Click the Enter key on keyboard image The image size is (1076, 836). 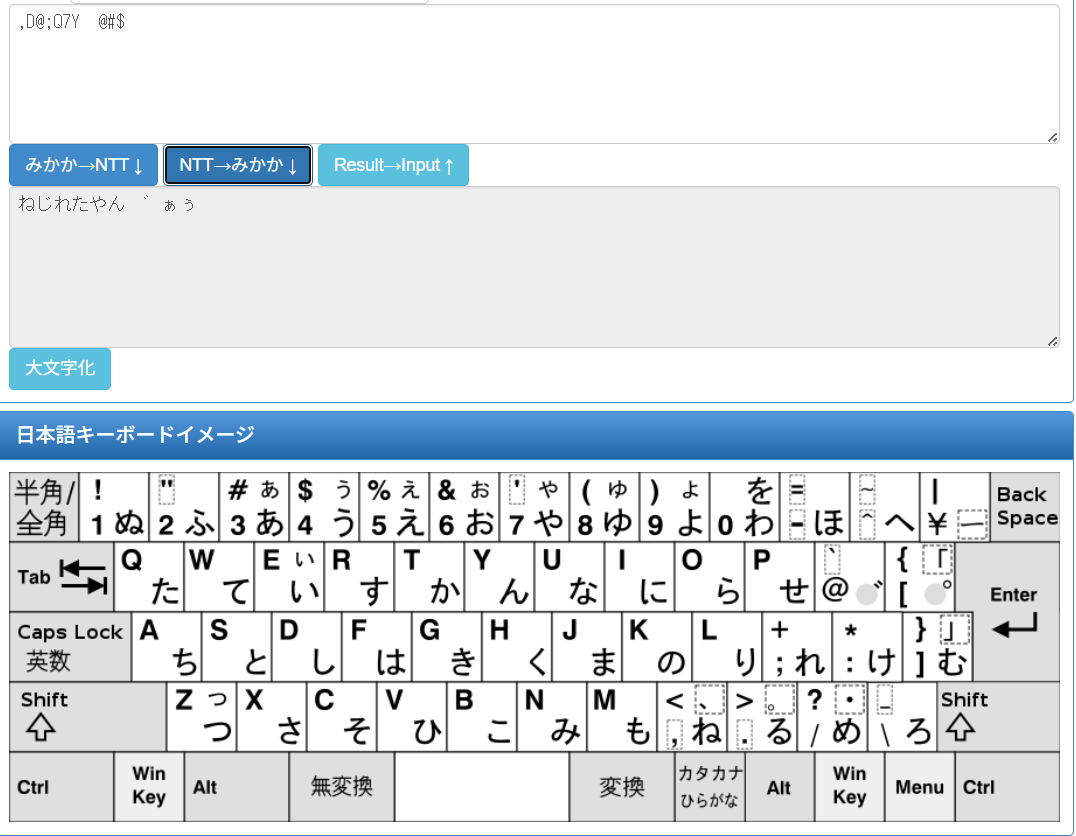tap(1015, 610)
